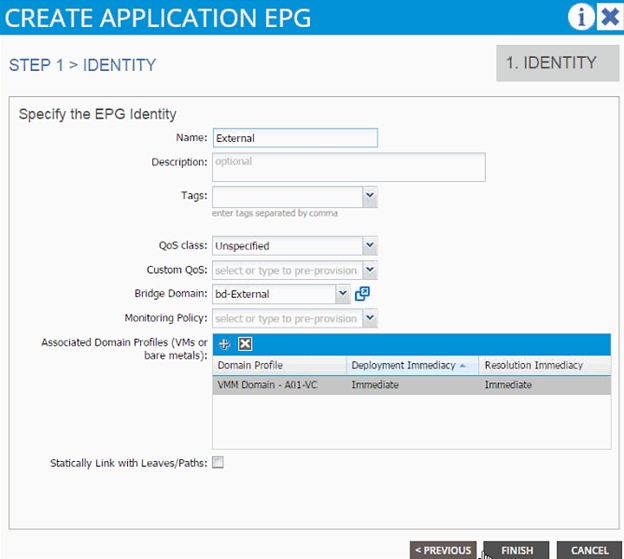This screenshot has height=559, width=624.
Task: Go back with the PREVIOUS button
Action: click(x=443, y=550)
